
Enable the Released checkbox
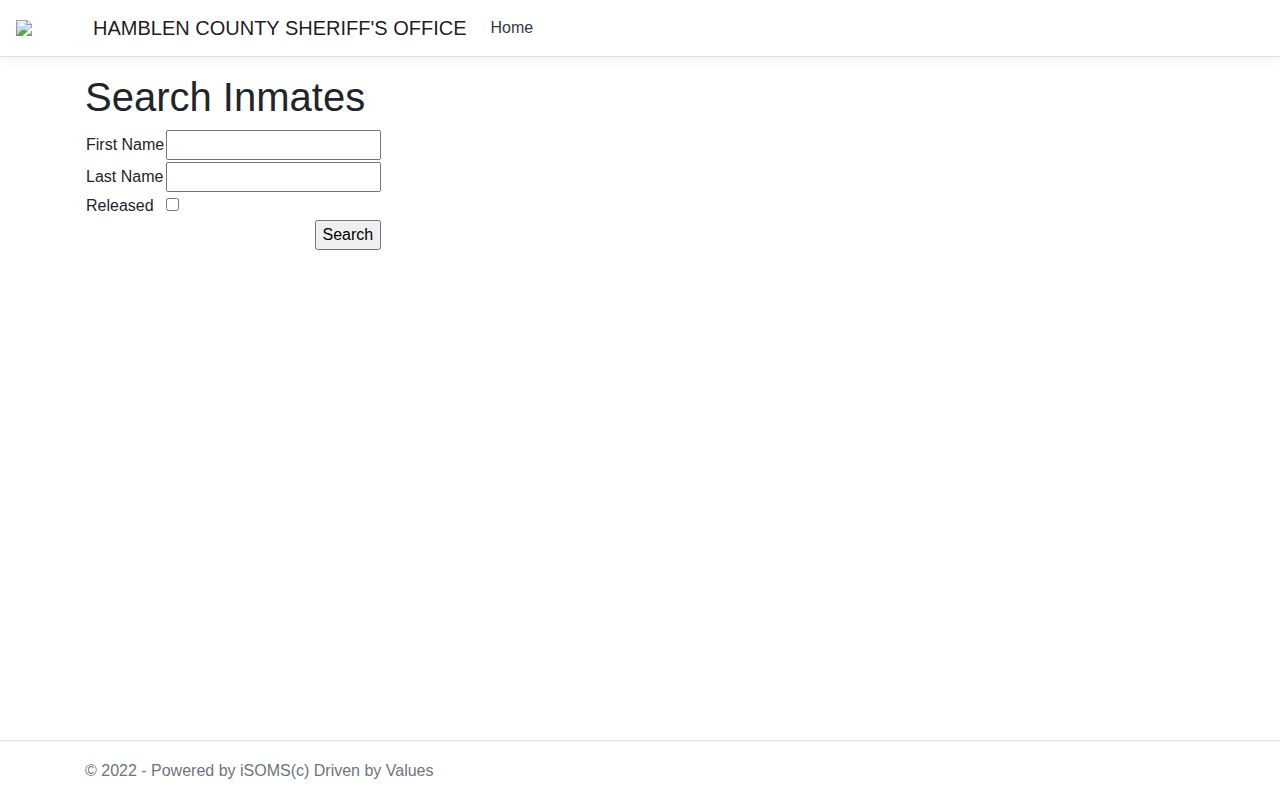coord(172,205)
